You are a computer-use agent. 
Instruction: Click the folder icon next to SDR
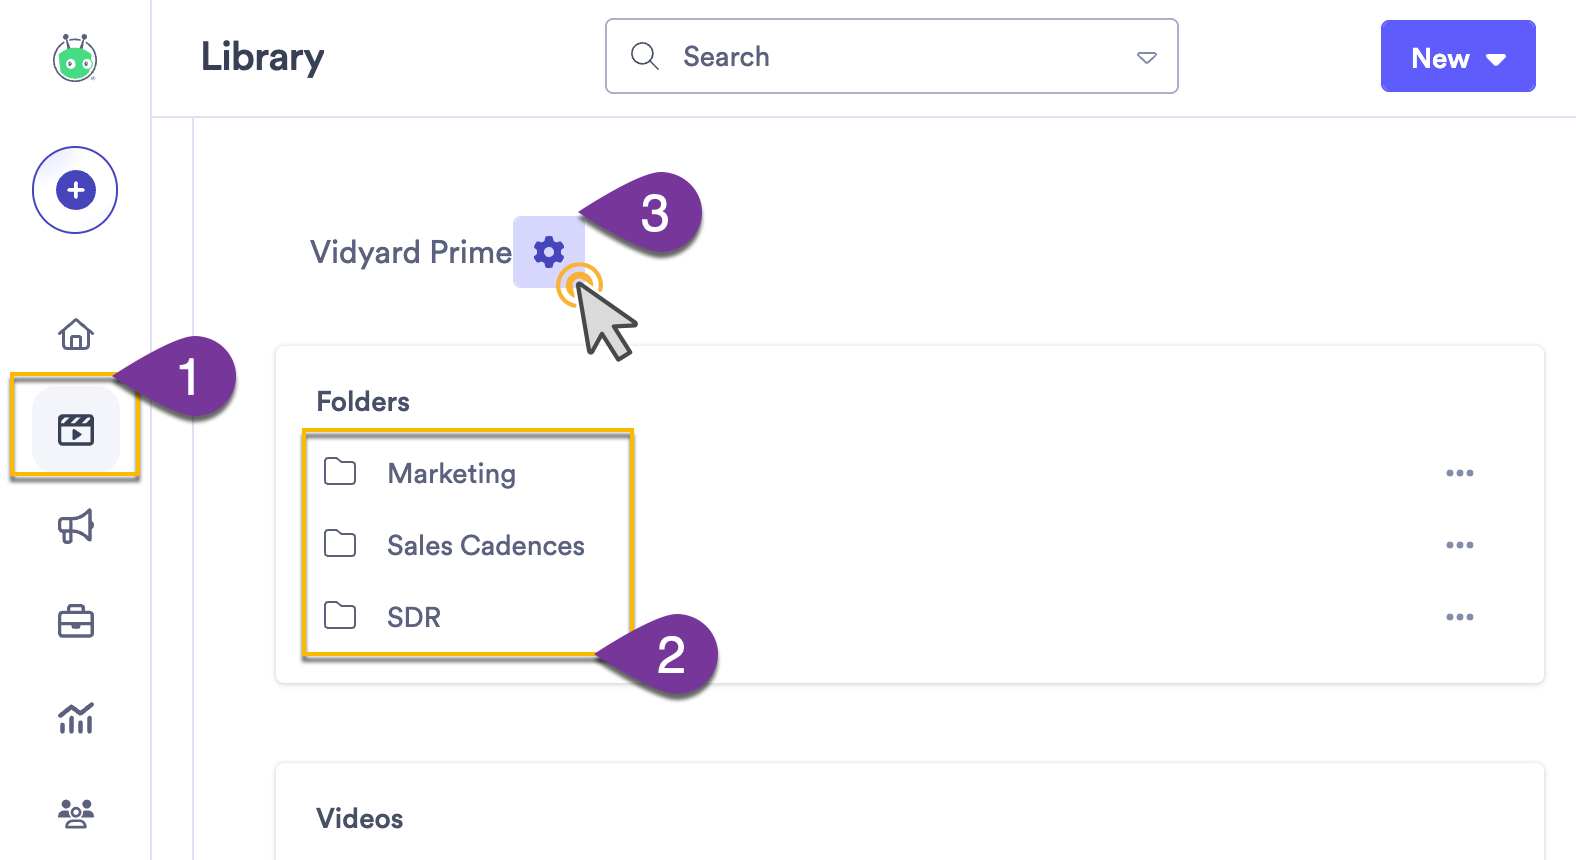[340, 616]
